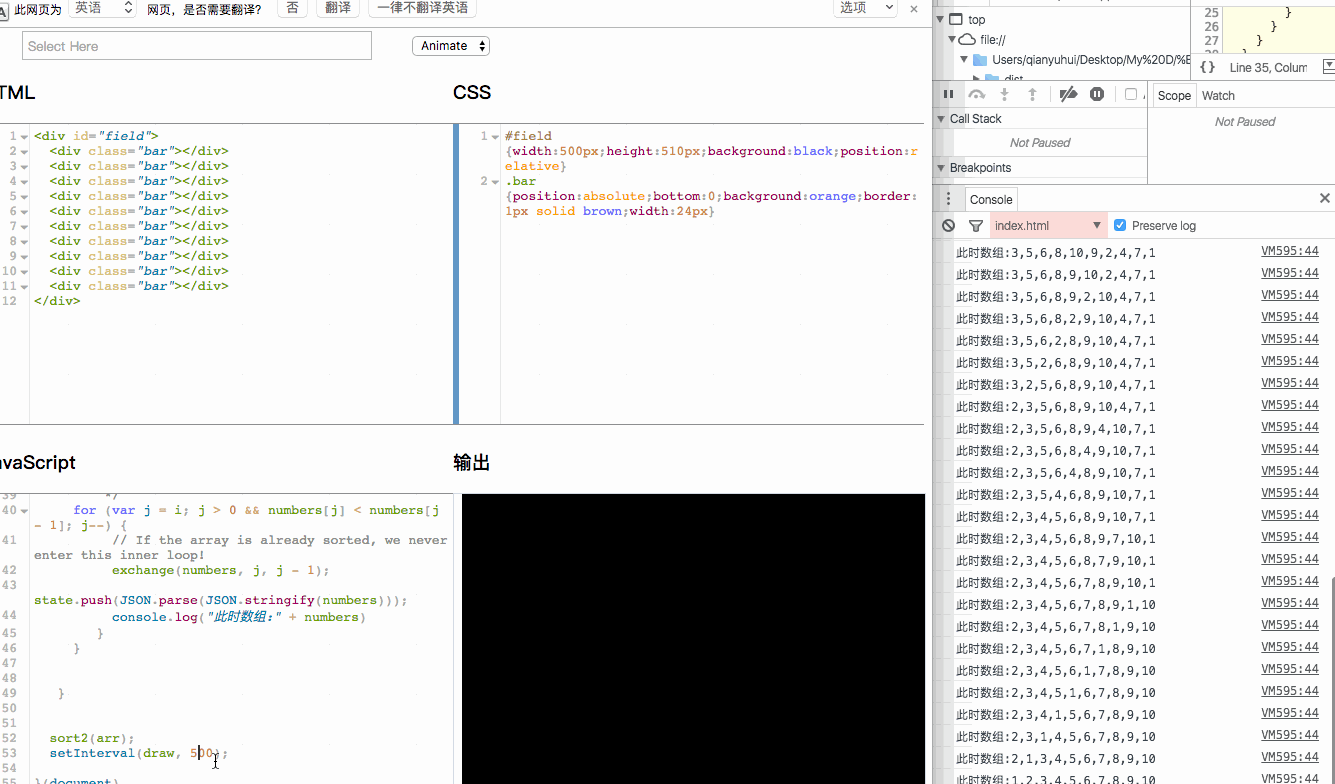Image resolution: width=1335 pixels, height=784 pixels.
Task: Switch to the Scope tab
Action: pos(1174,96)
